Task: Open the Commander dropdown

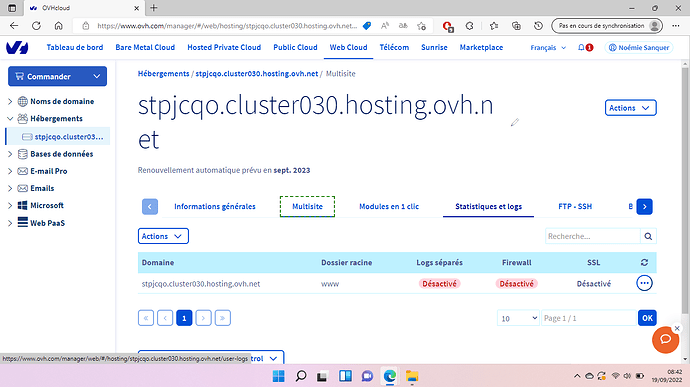Action: pyautogui.click(x=57, y=76)
